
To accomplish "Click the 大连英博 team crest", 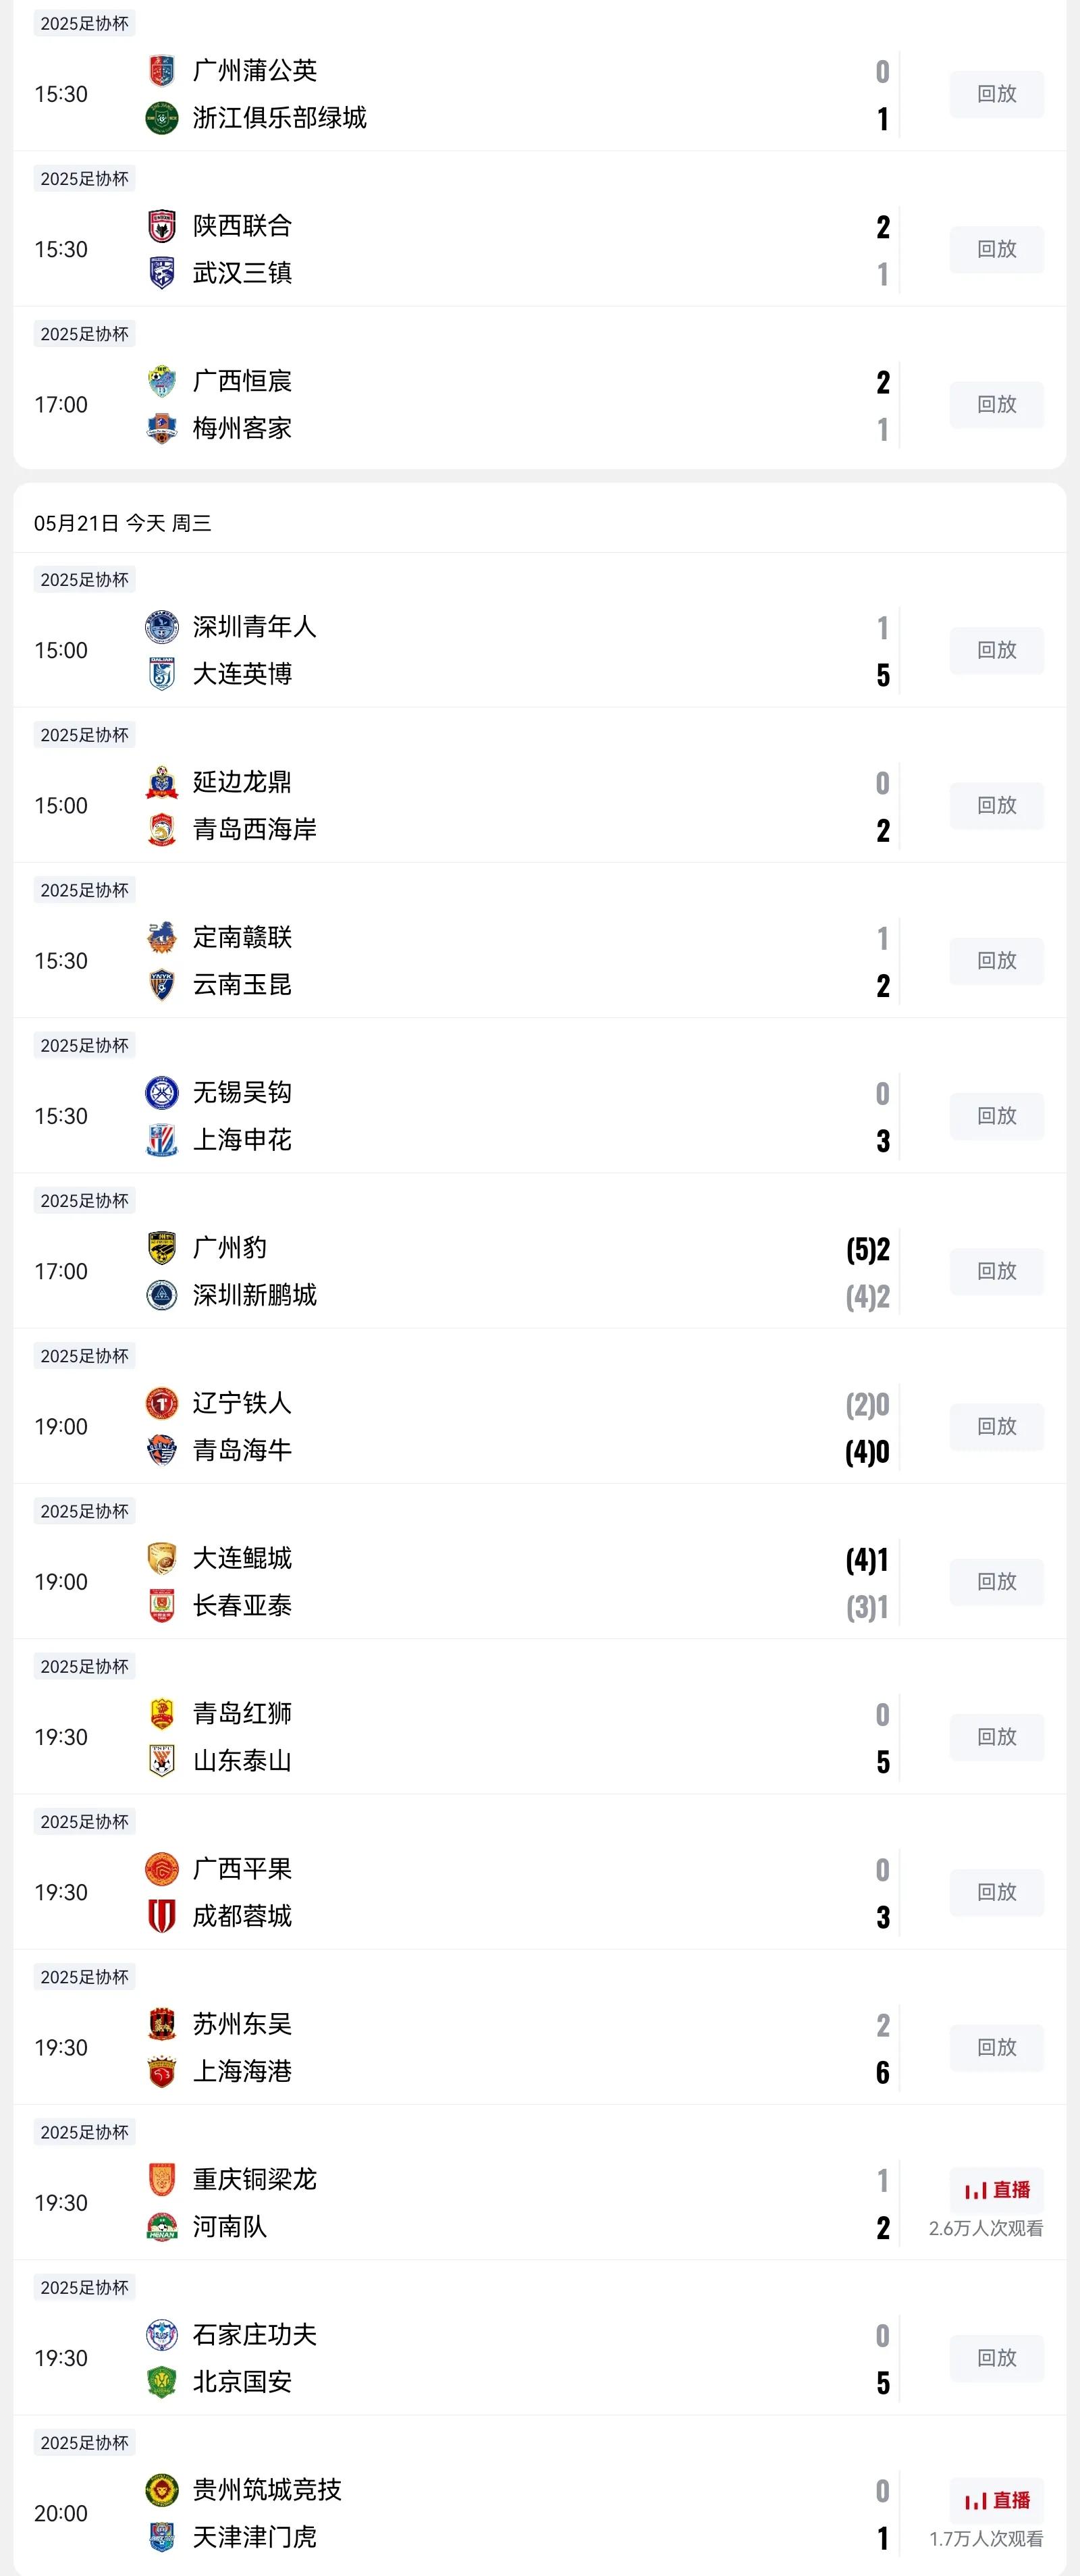I will [x=162, y=674].
